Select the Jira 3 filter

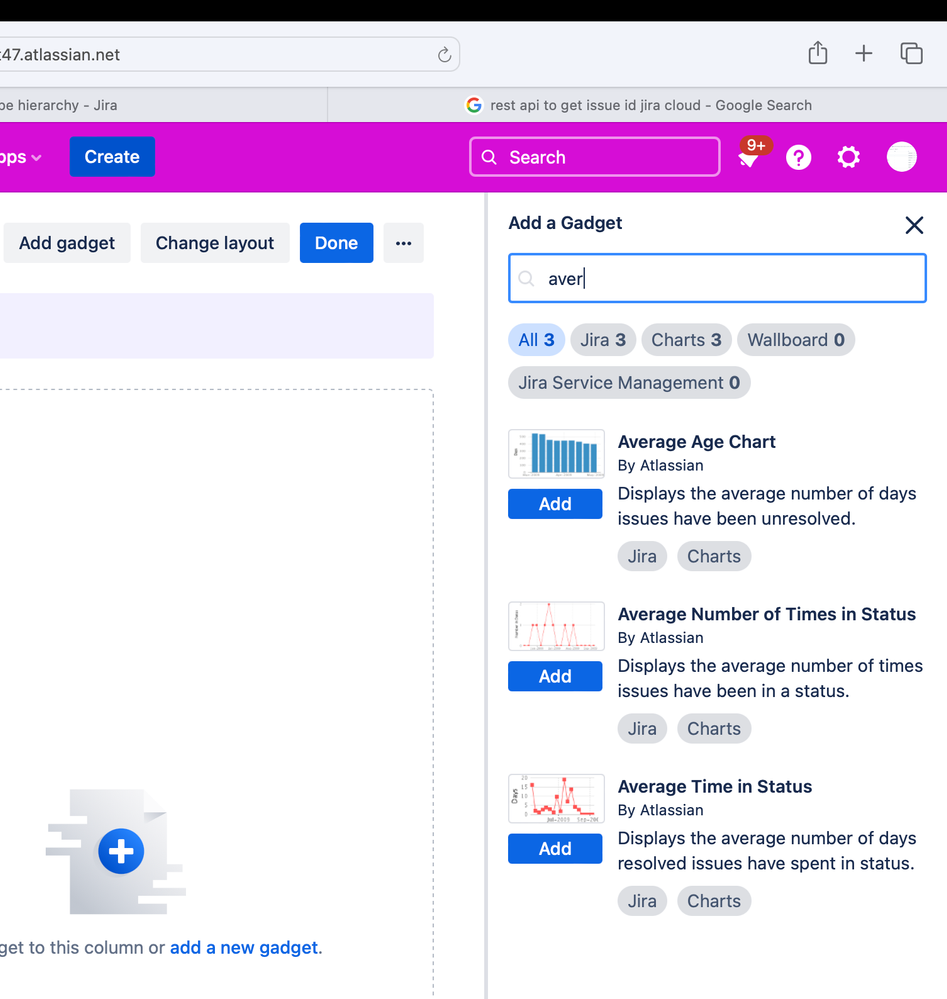coord(603,340)
